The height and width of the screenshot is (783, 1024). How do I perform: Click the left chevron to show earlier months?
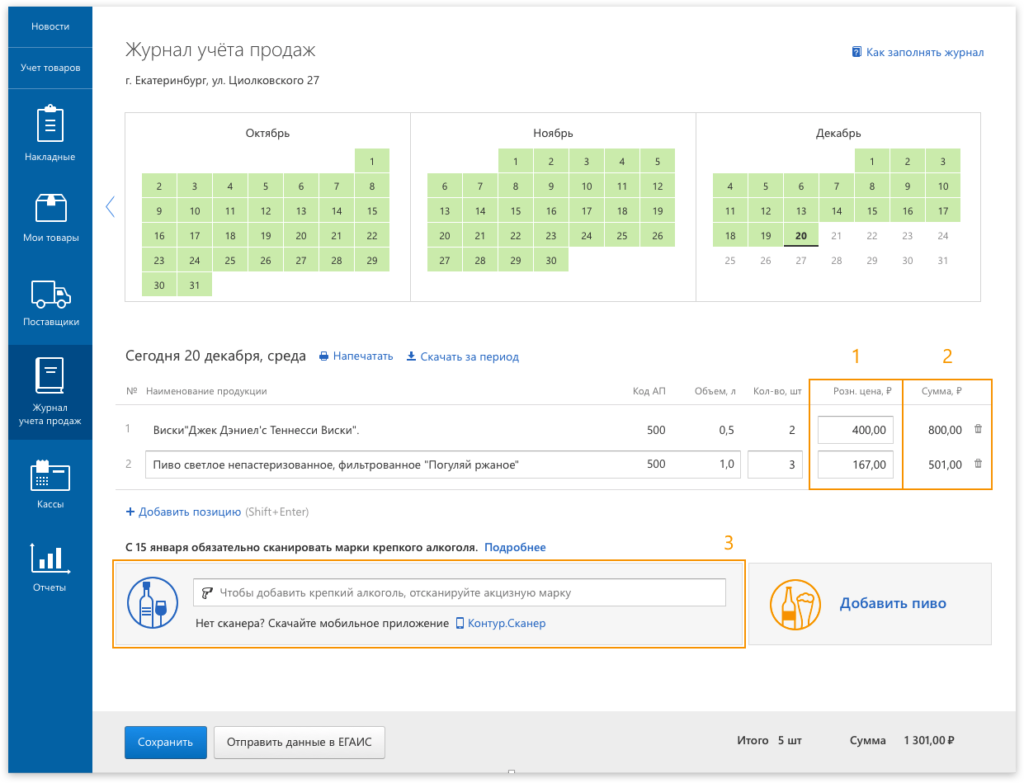110,206
